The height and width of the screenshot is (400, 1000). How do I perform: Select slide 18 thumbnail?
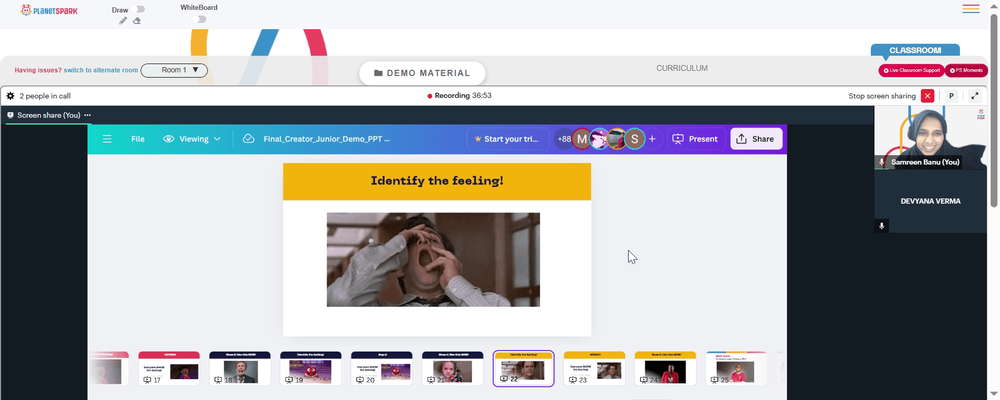[x=240, y=368]
